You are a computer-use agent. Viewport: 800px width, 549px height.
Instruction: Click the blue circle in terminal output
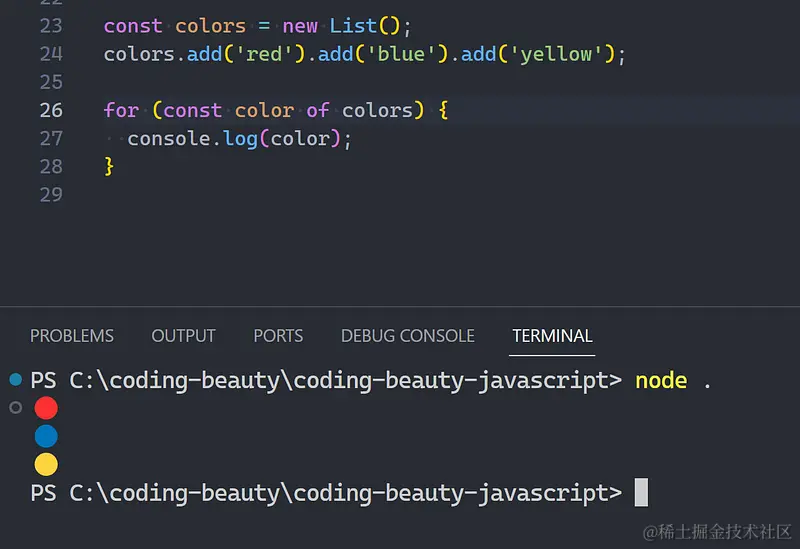46,436
